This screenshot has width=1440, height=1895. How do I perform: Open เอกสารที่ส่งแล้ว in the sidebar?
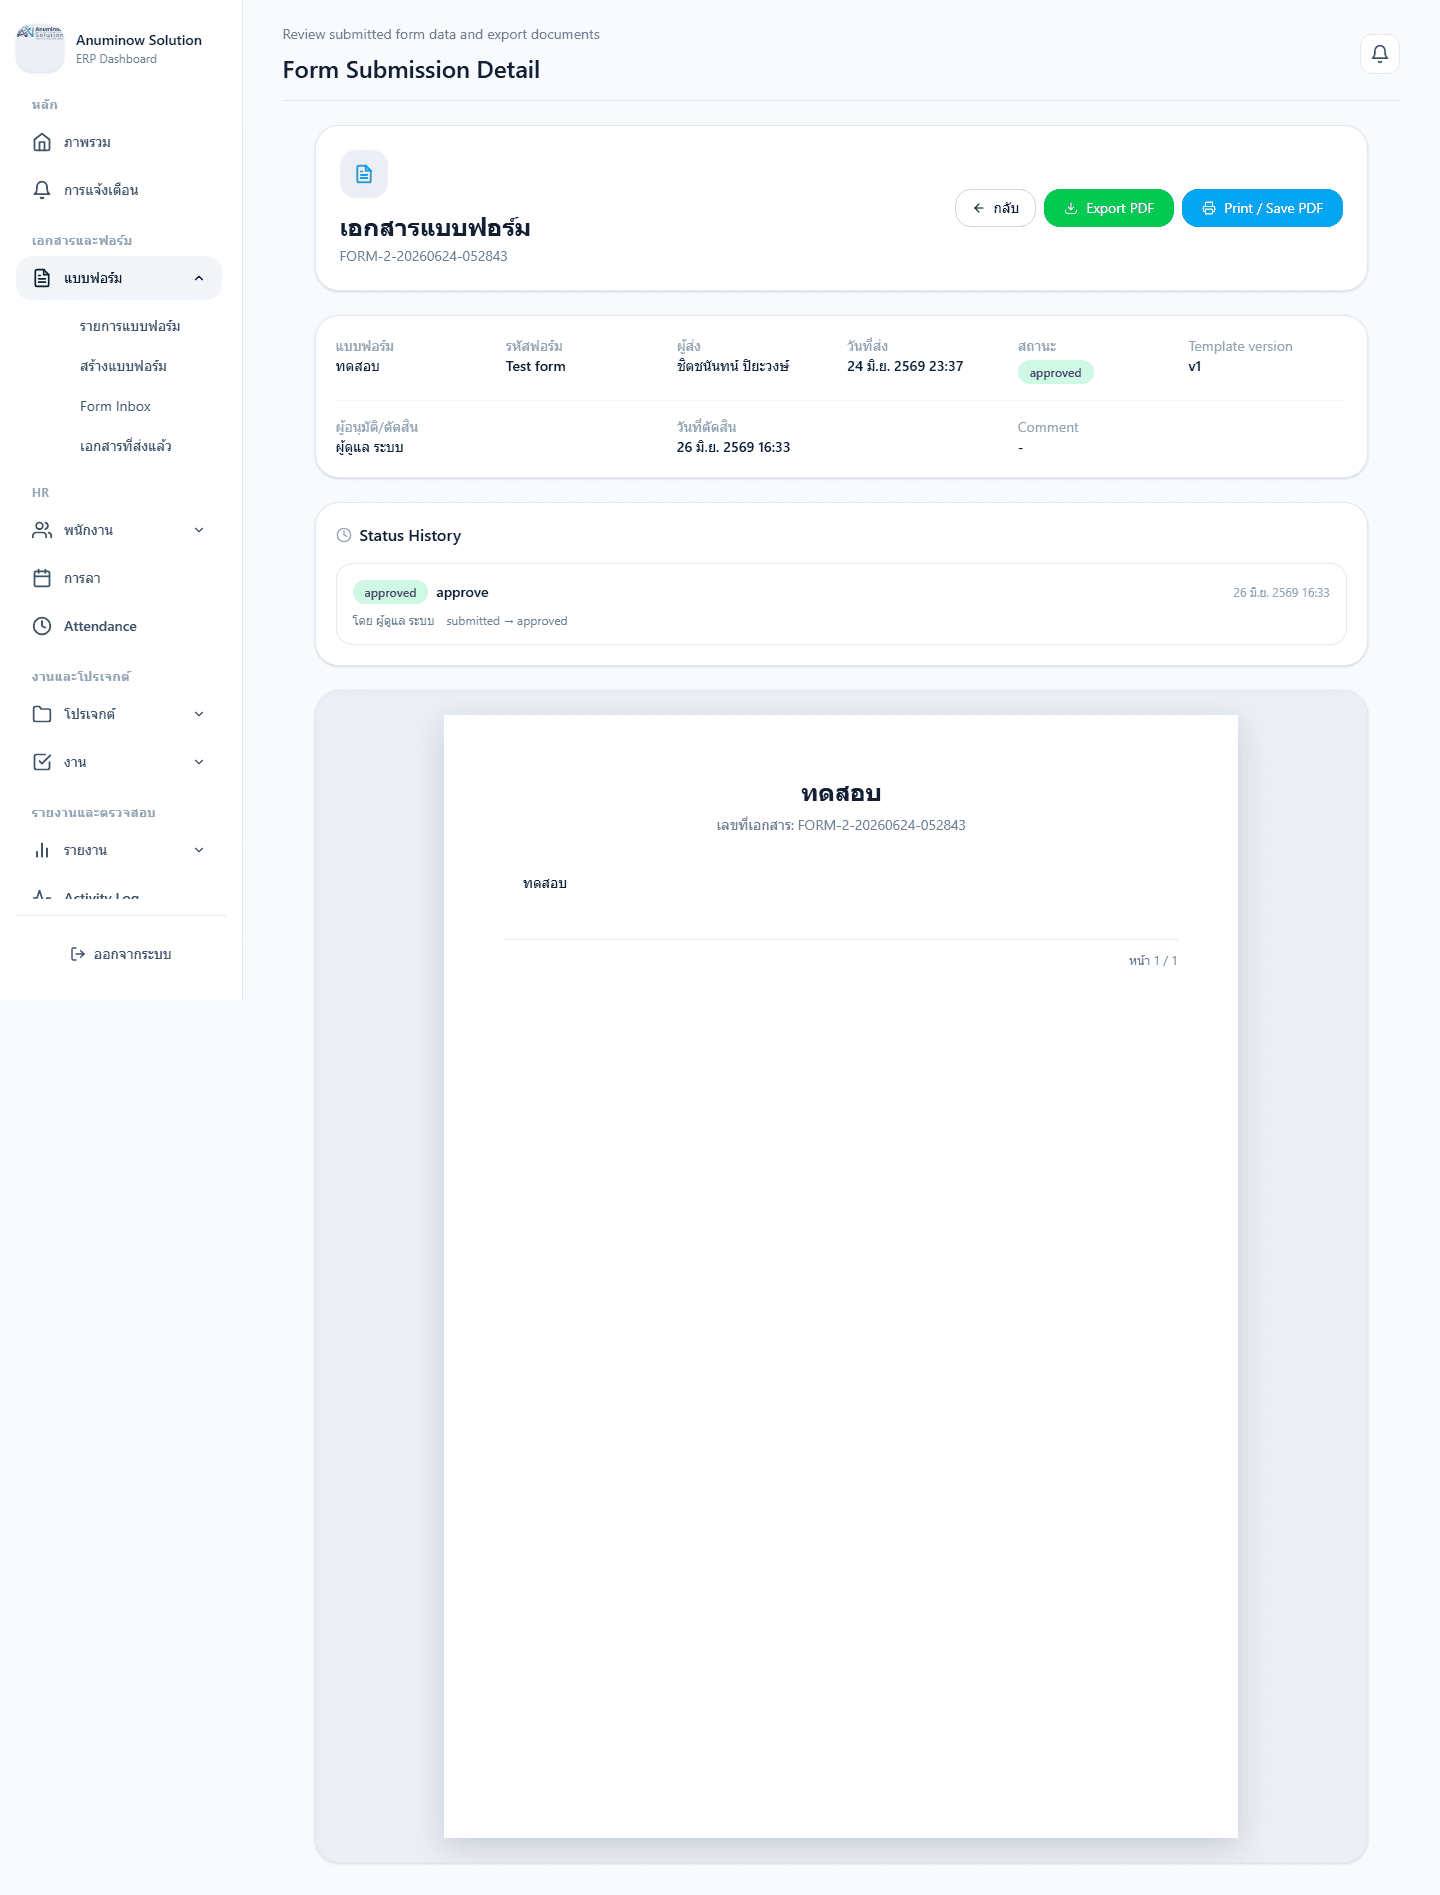click(x=126, y=446)
